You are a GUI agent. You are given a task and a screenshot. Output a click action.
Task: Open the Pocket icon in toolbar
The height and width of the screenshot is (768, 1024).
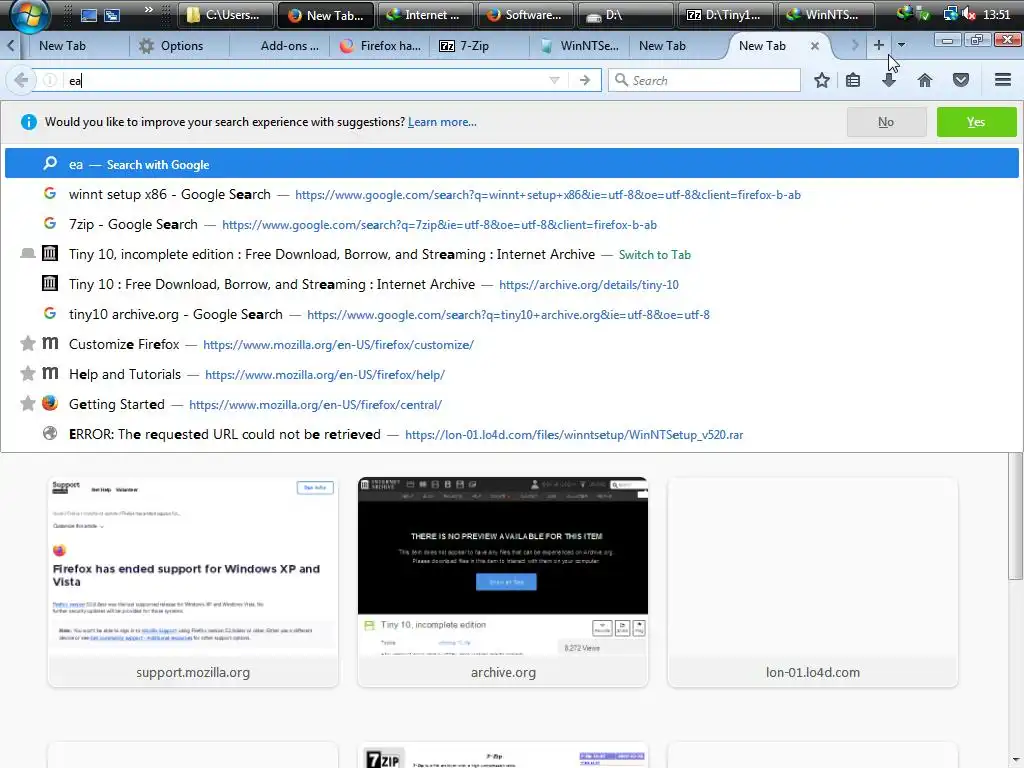961,80
